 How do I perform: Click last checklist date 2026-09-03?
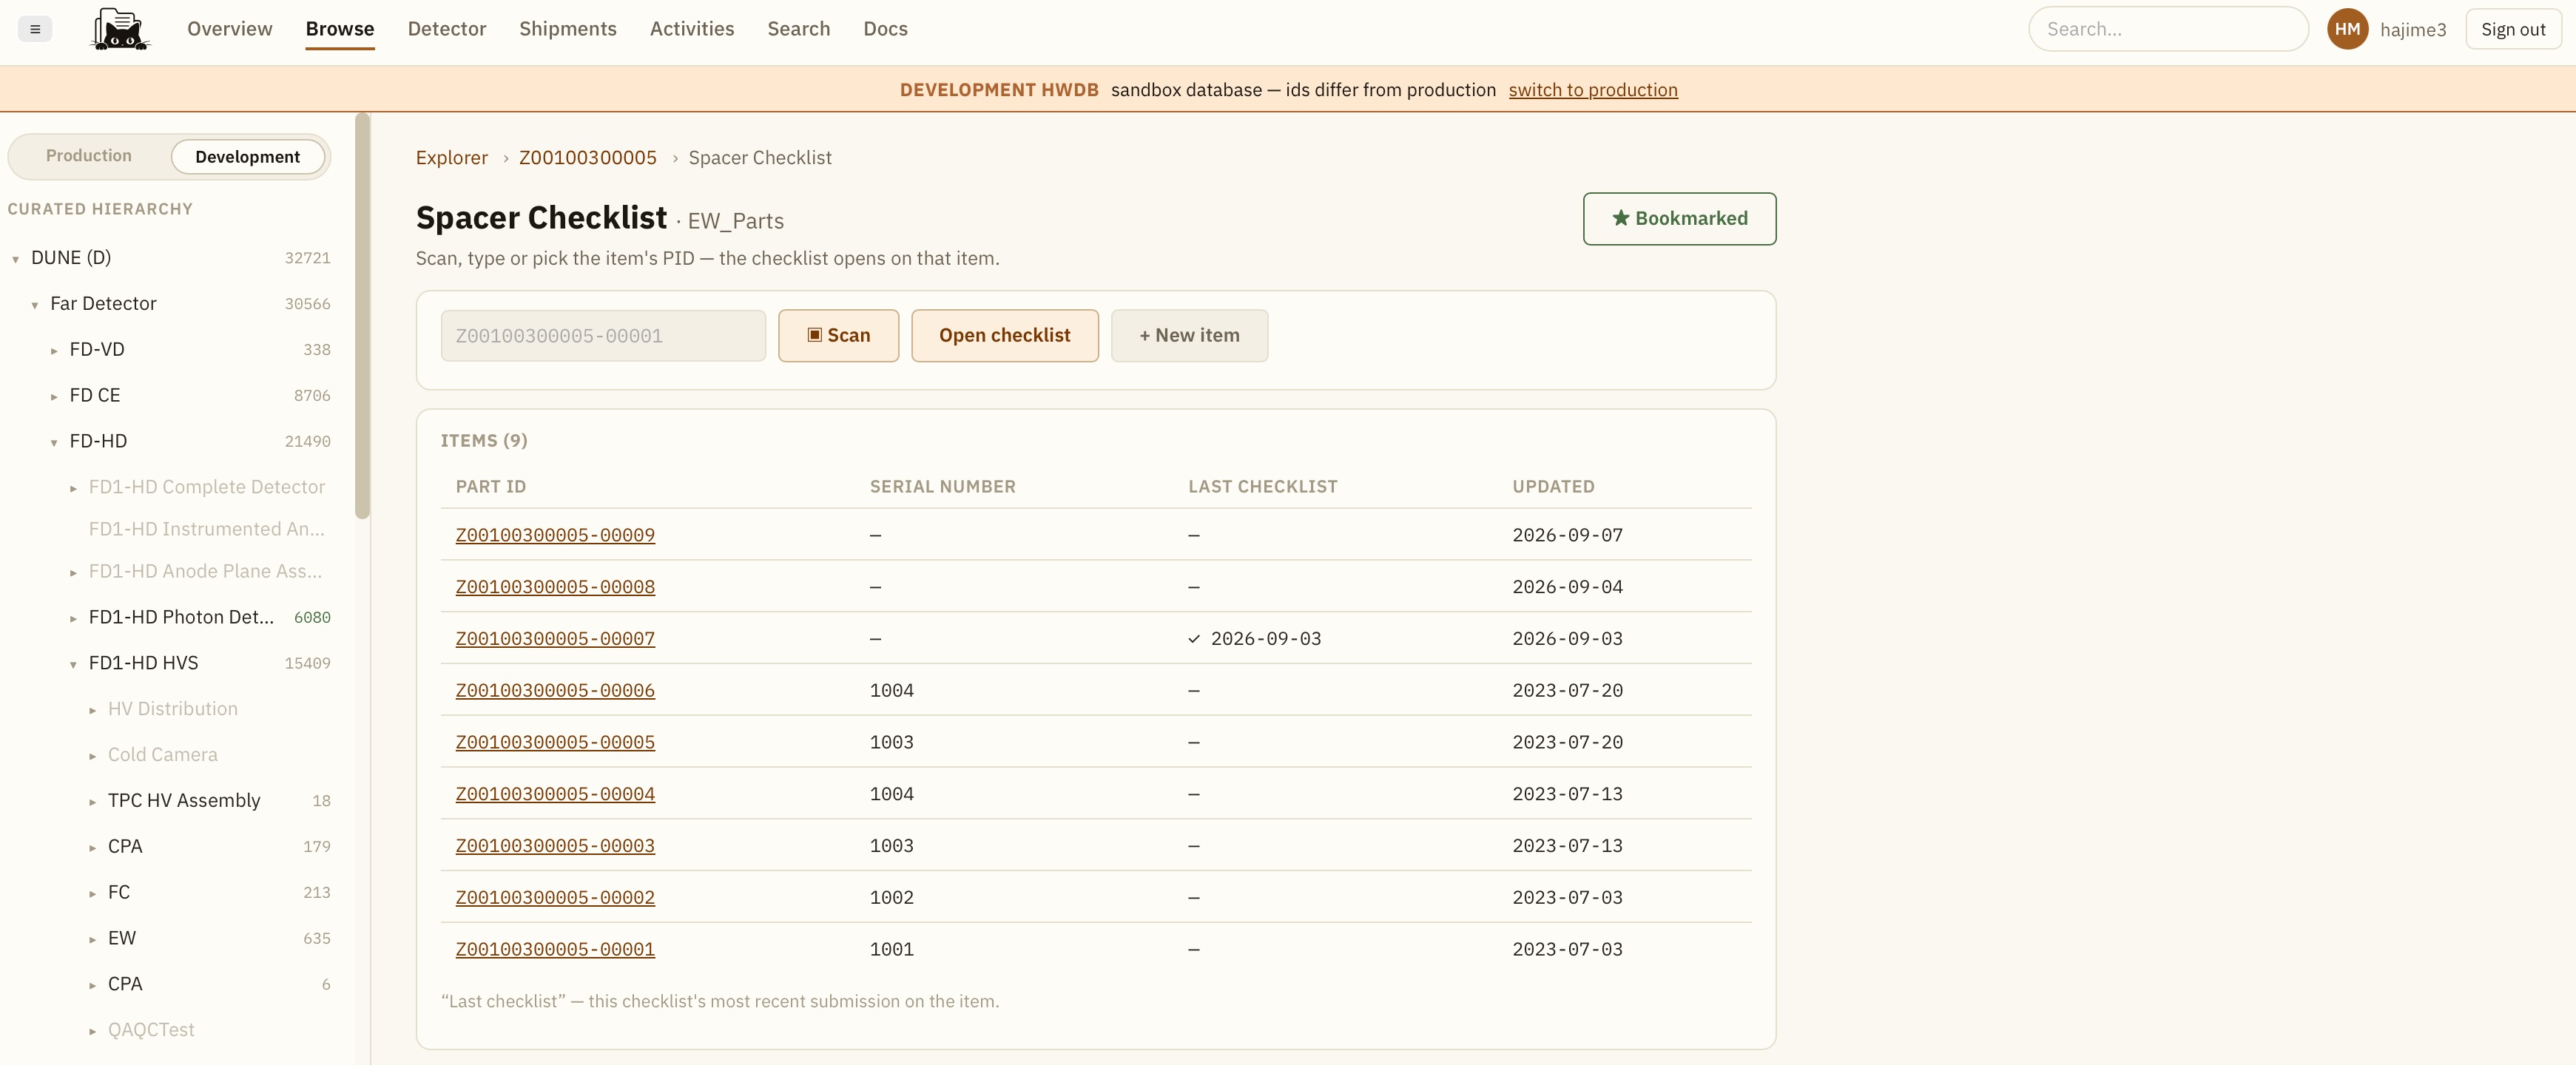click(x=1266, y=639)
